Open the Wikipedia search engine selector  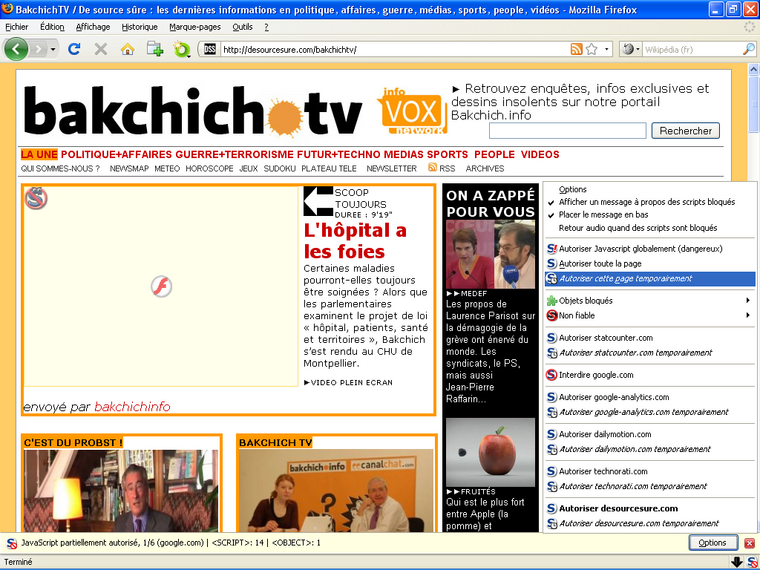(x=631, y=49)
